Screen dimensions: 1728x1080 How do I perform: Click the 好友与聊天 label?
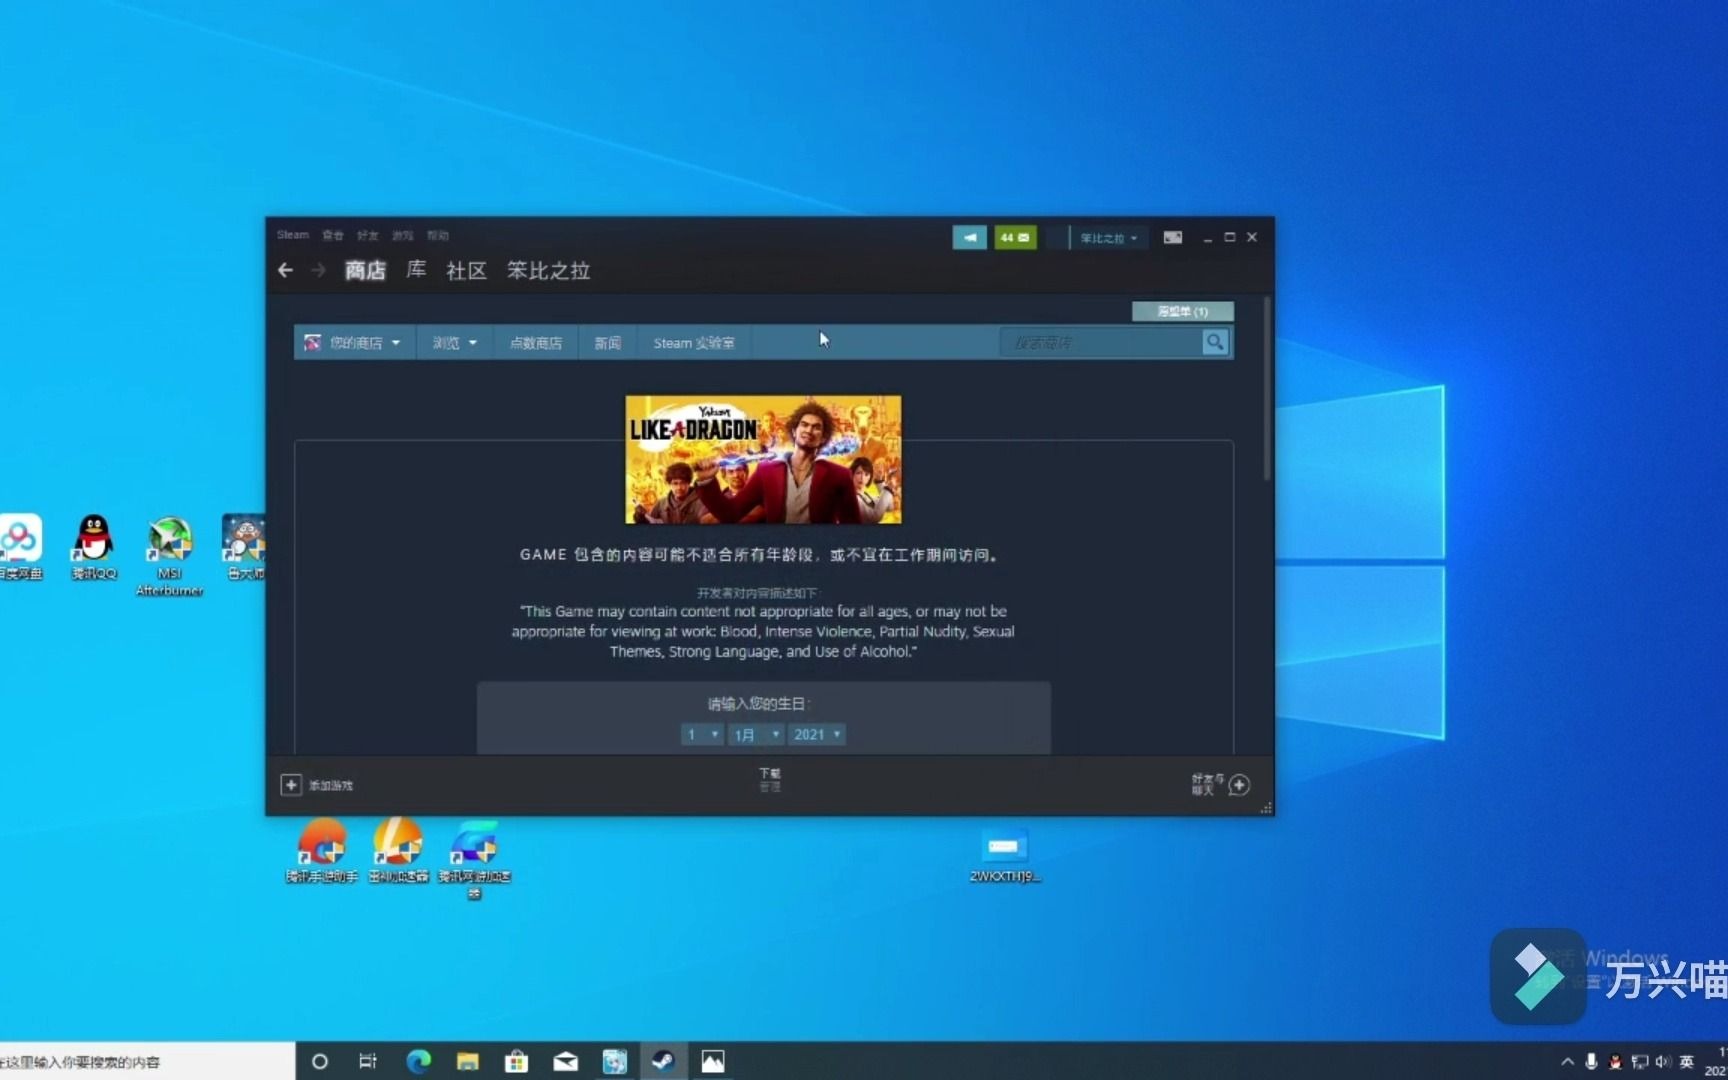(1207, 785)
